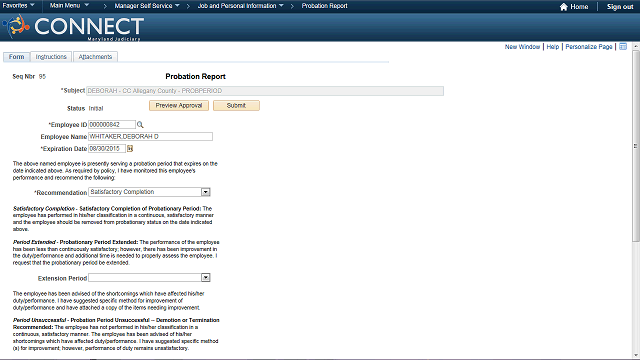Click the CONNECT Maryland Judiciary logo
This screenshot has width=640, height=360.
[73, 27]
